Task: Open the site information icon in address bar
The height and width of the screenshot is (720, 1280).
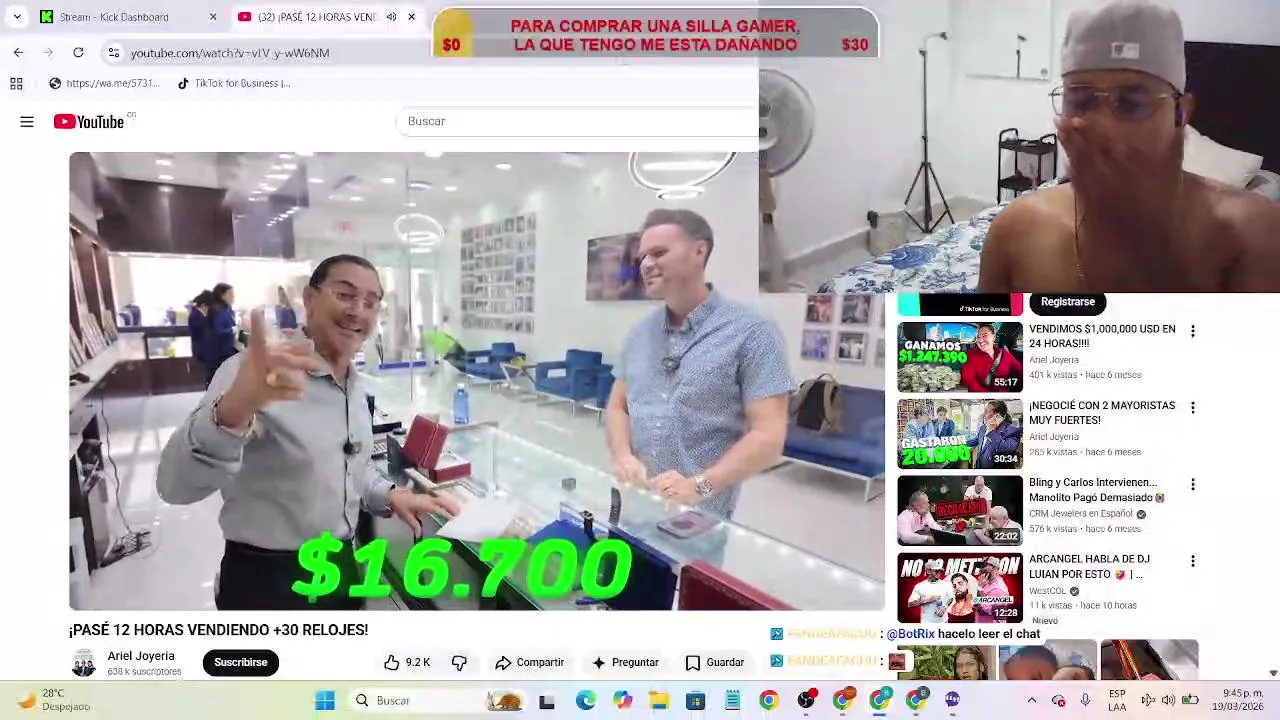Action: pyautogui.click(x=114, y=53)
